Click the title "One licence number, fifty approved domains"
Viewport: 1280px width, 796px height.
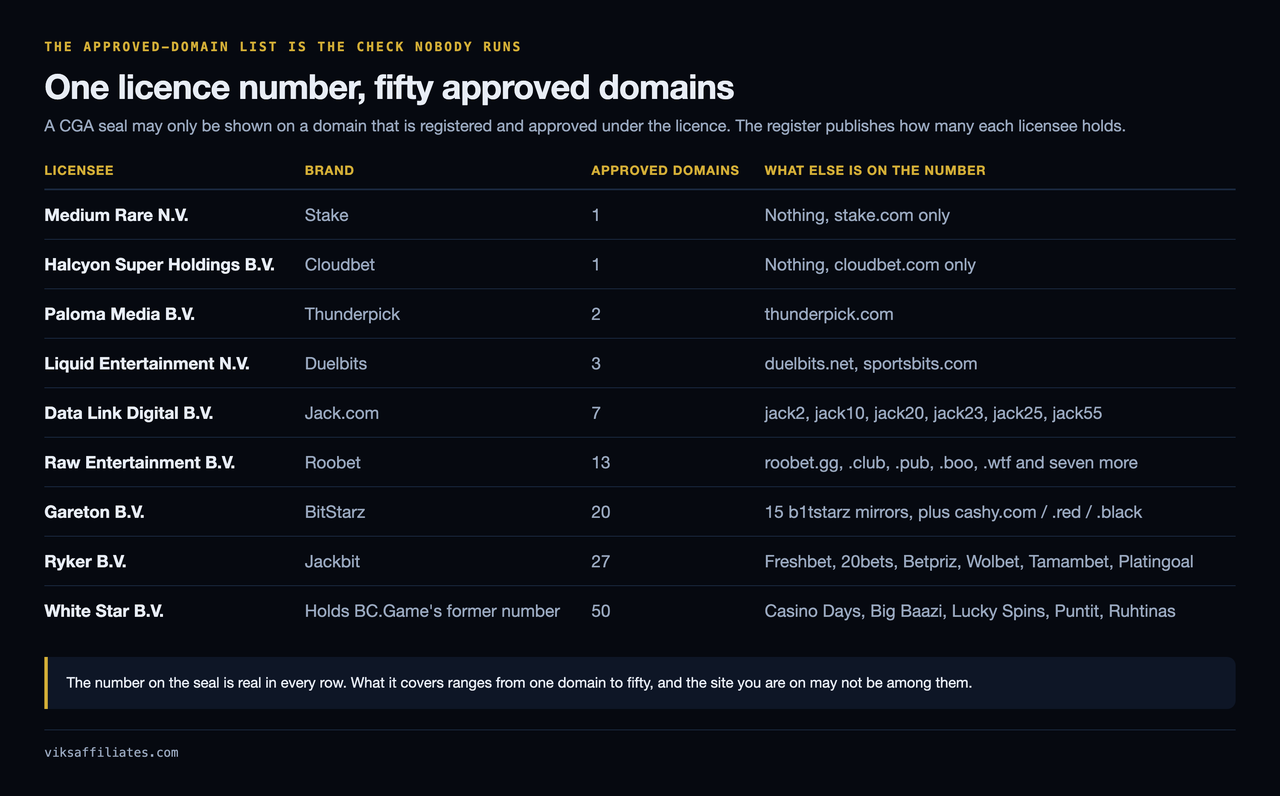coord(389,88)
